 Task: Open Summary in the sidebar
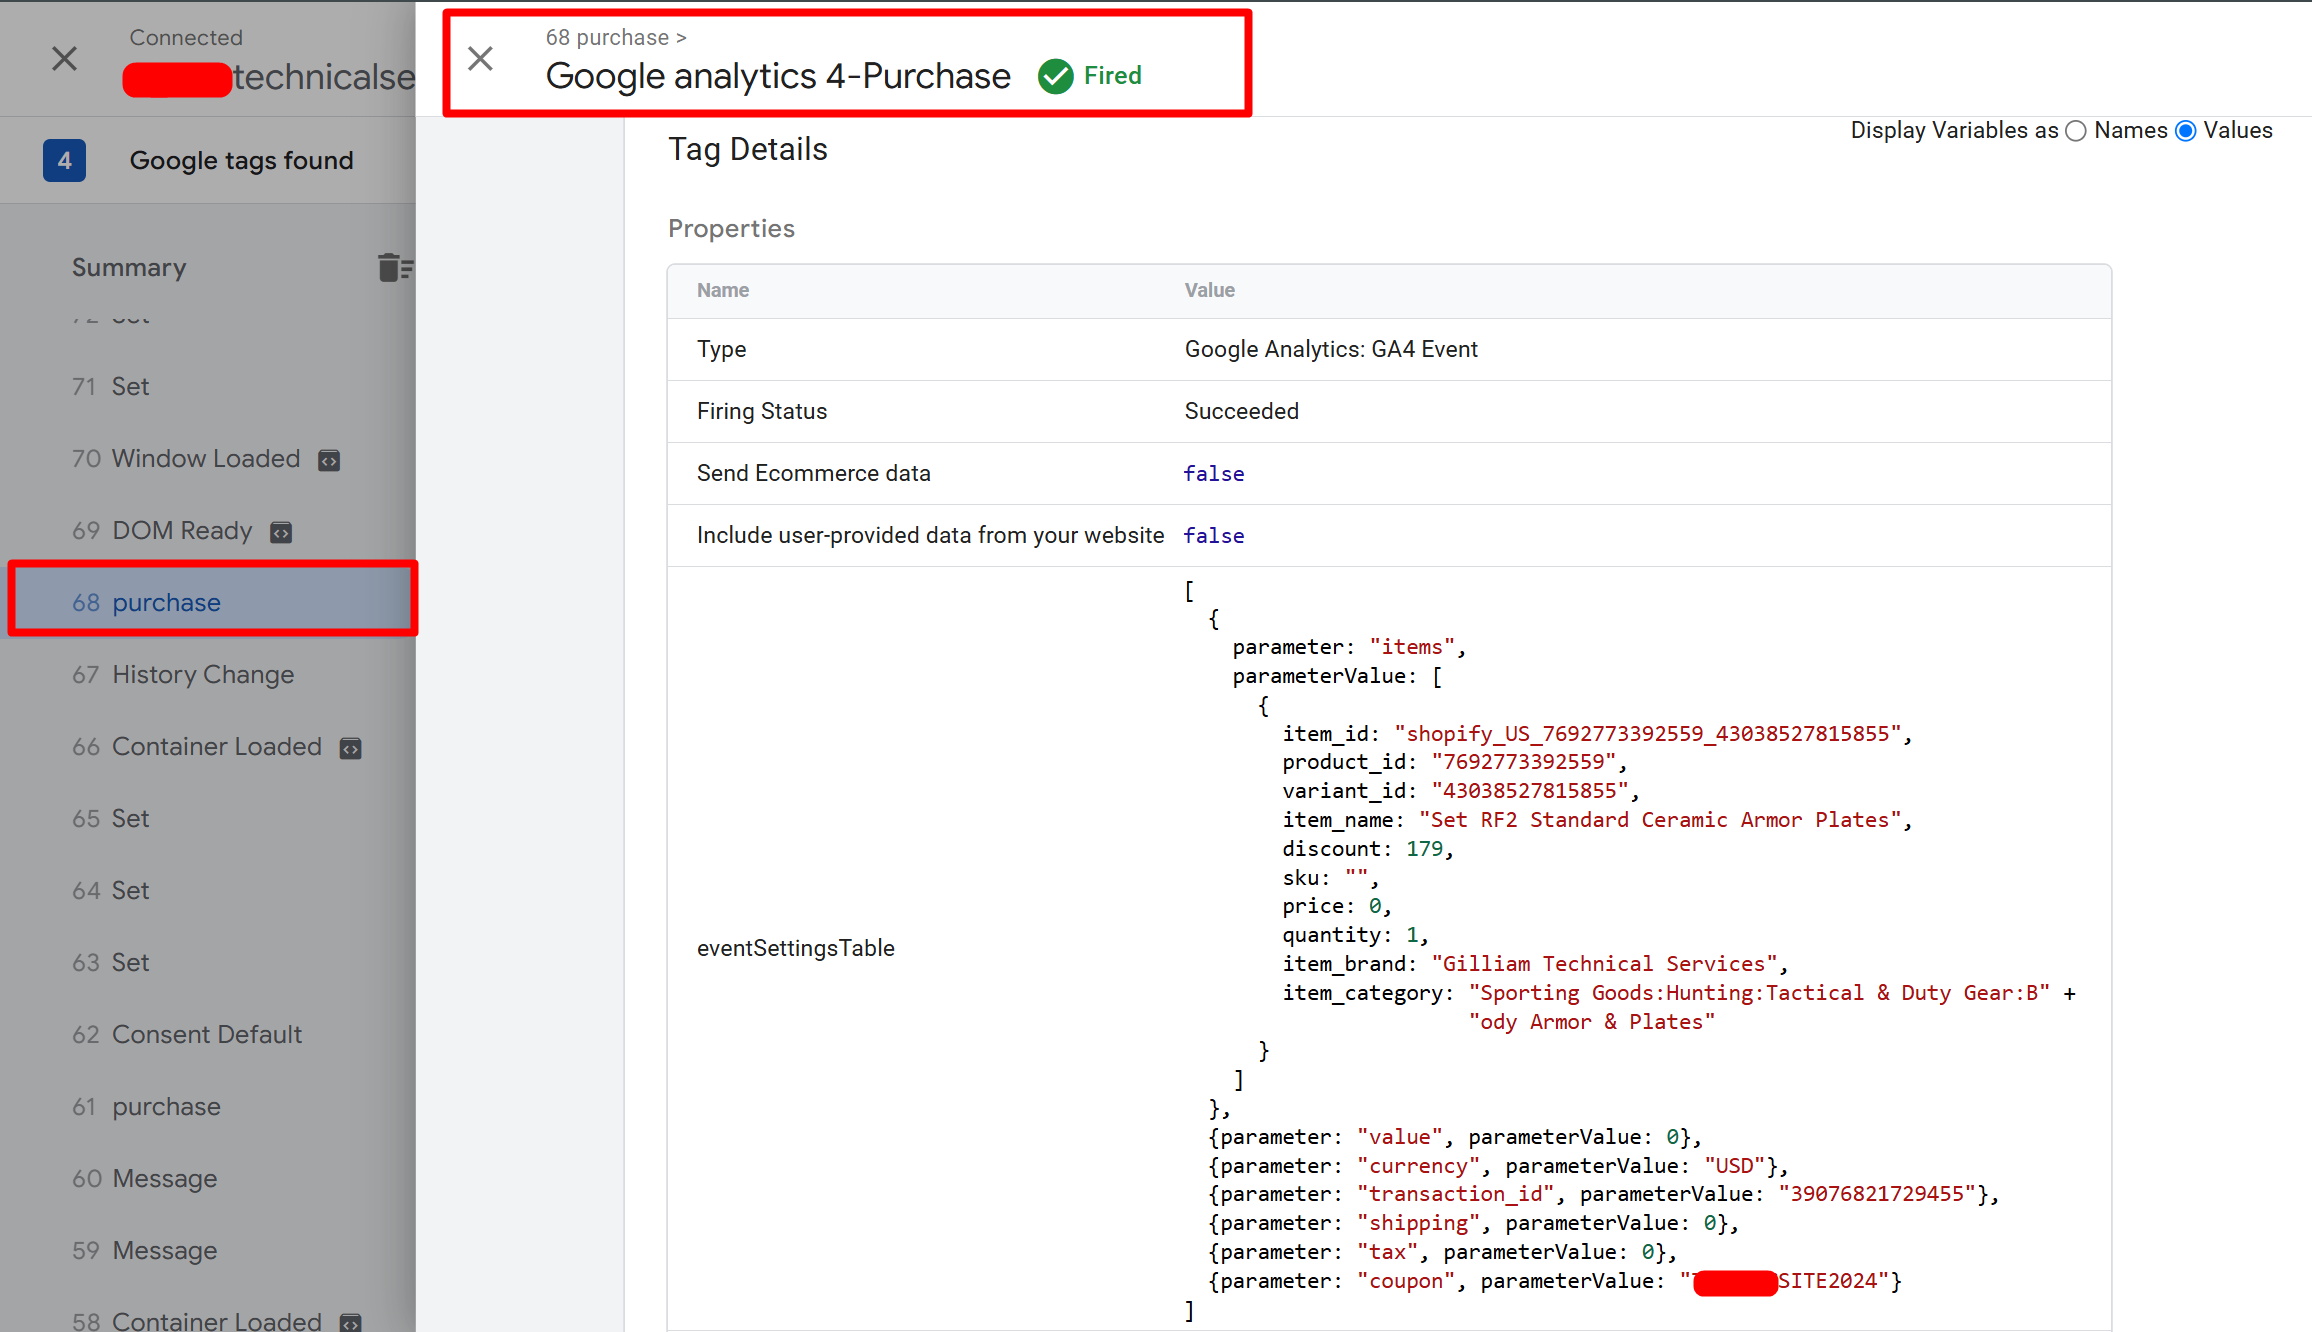tap(129, 267)
